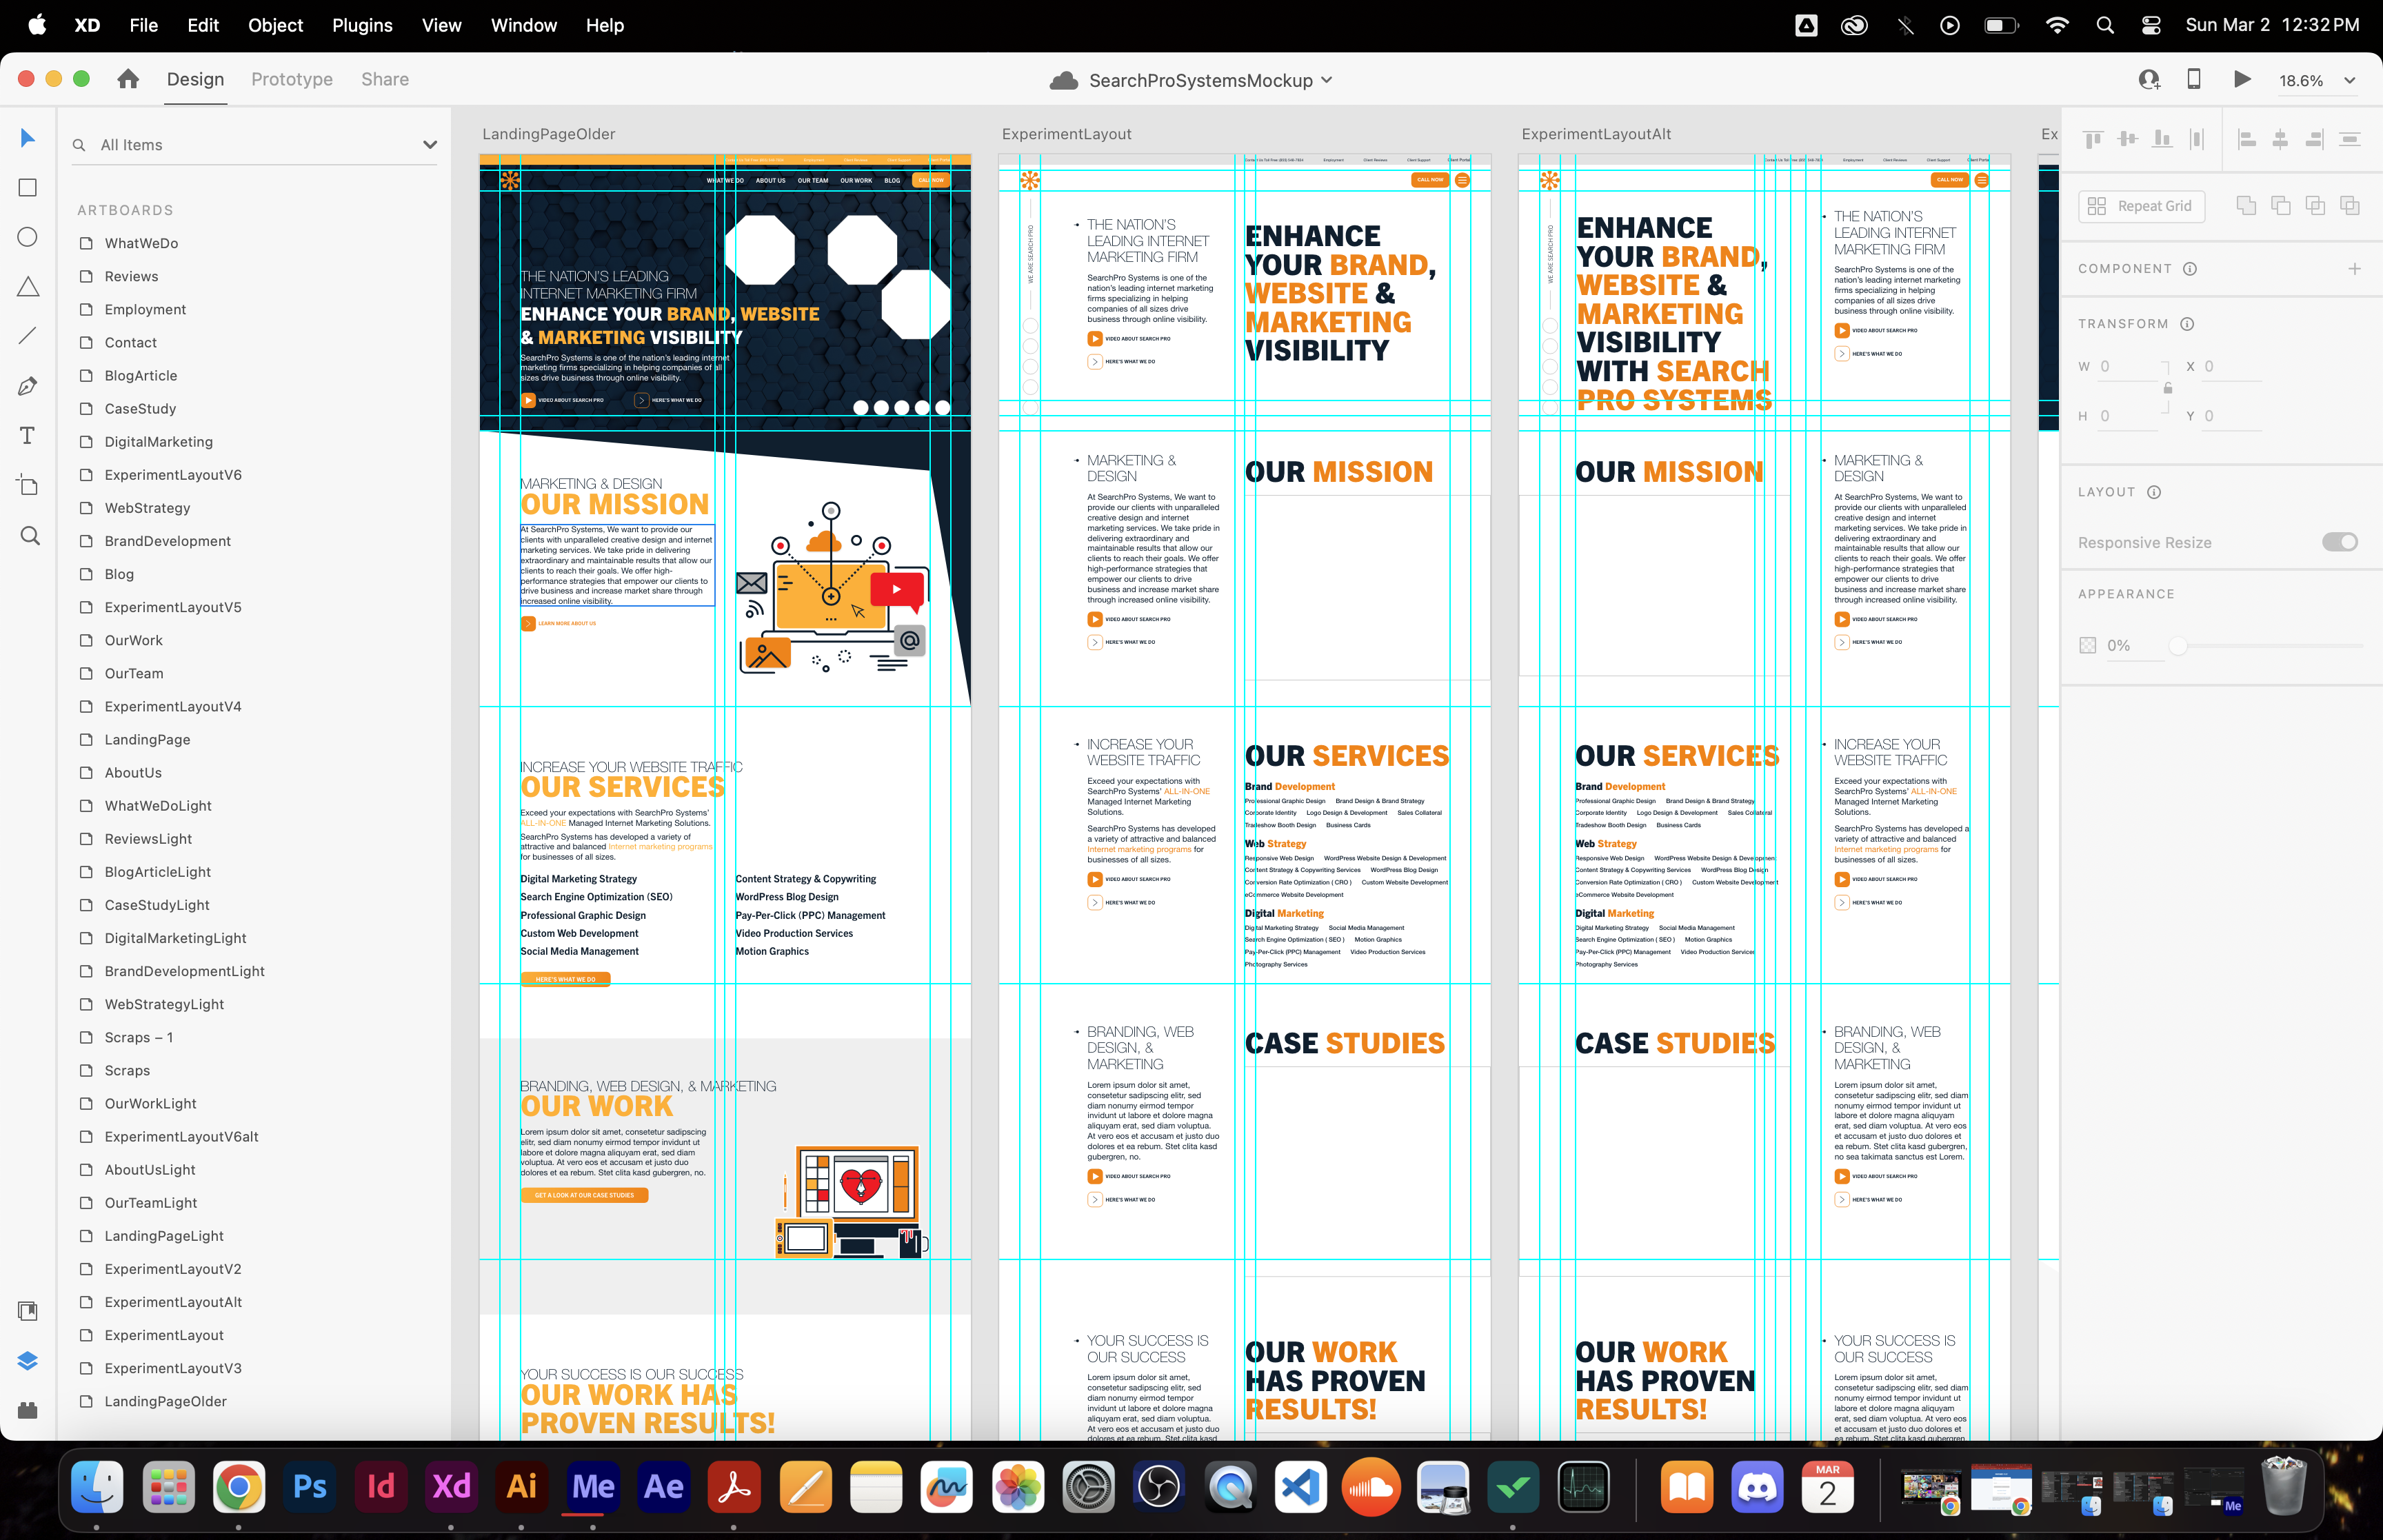The image size is (2383, 1540).
Task: Expand the All Items filter dropdown
Action: pyautogui.click(x=430, y=145)
